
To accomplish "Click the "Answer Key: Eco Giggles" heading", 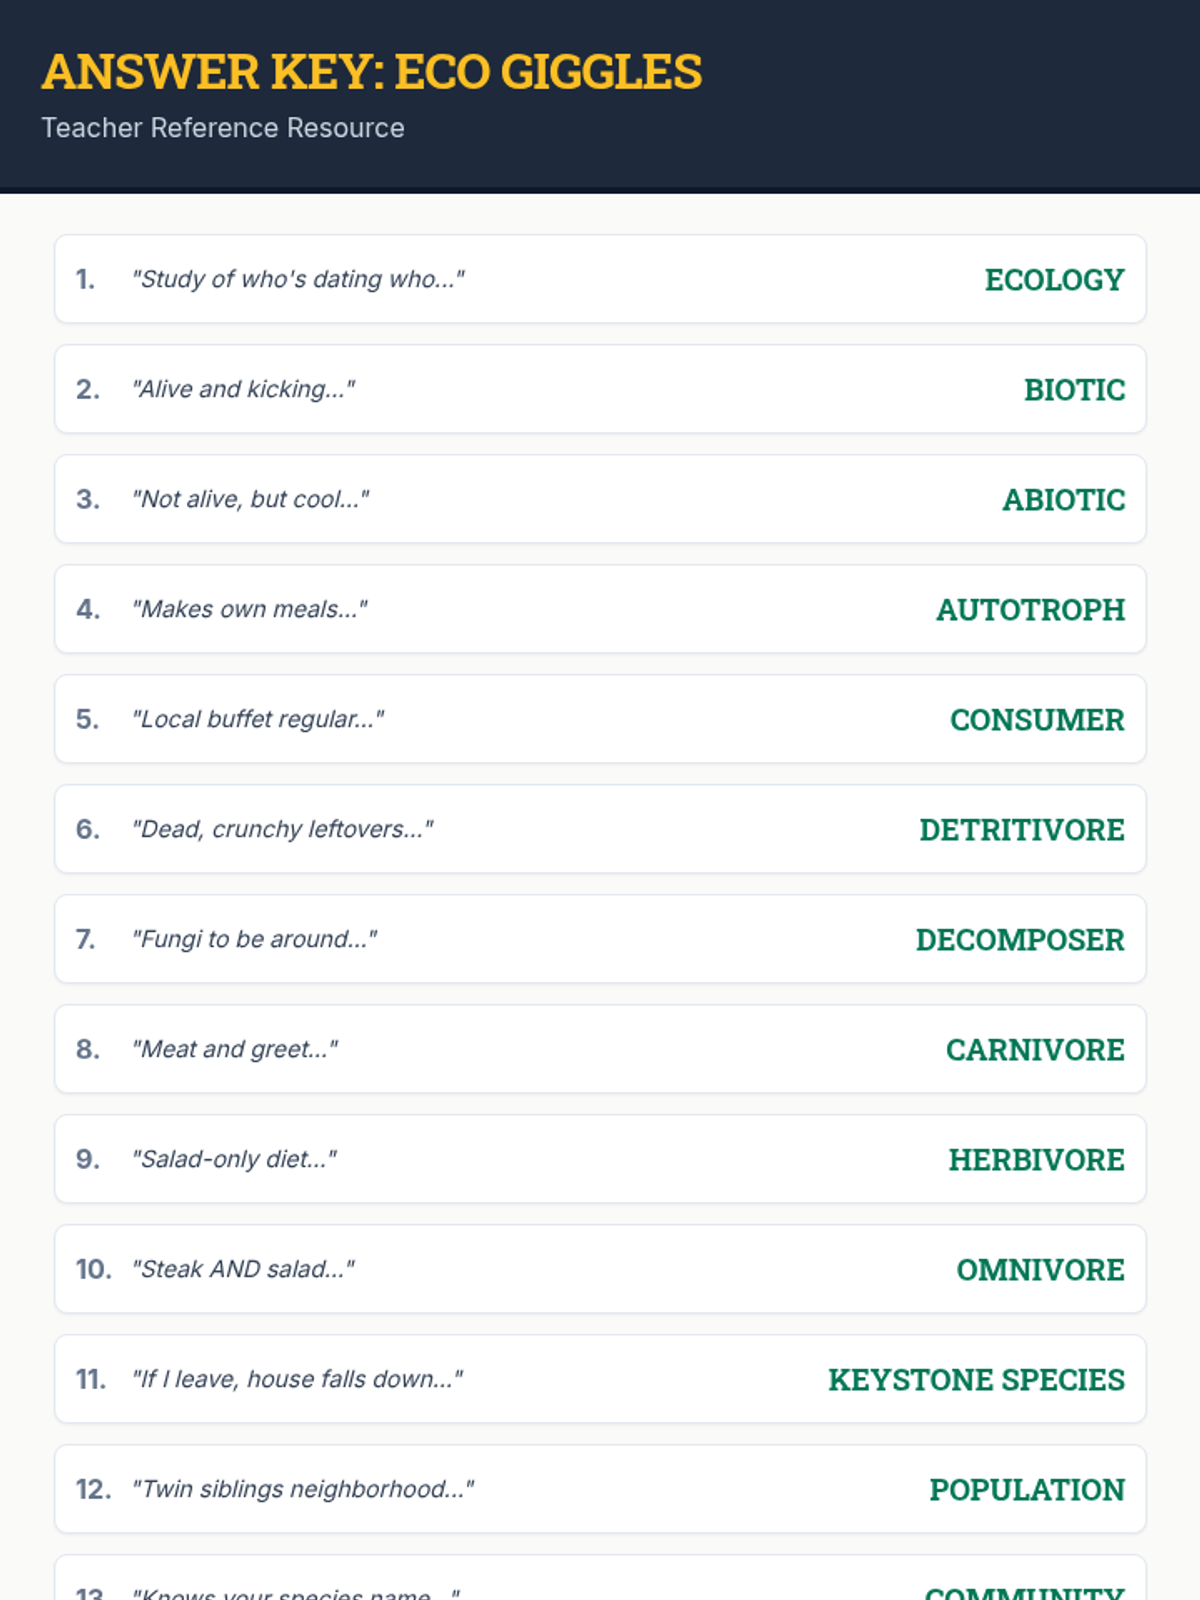I will coord(372,72).
